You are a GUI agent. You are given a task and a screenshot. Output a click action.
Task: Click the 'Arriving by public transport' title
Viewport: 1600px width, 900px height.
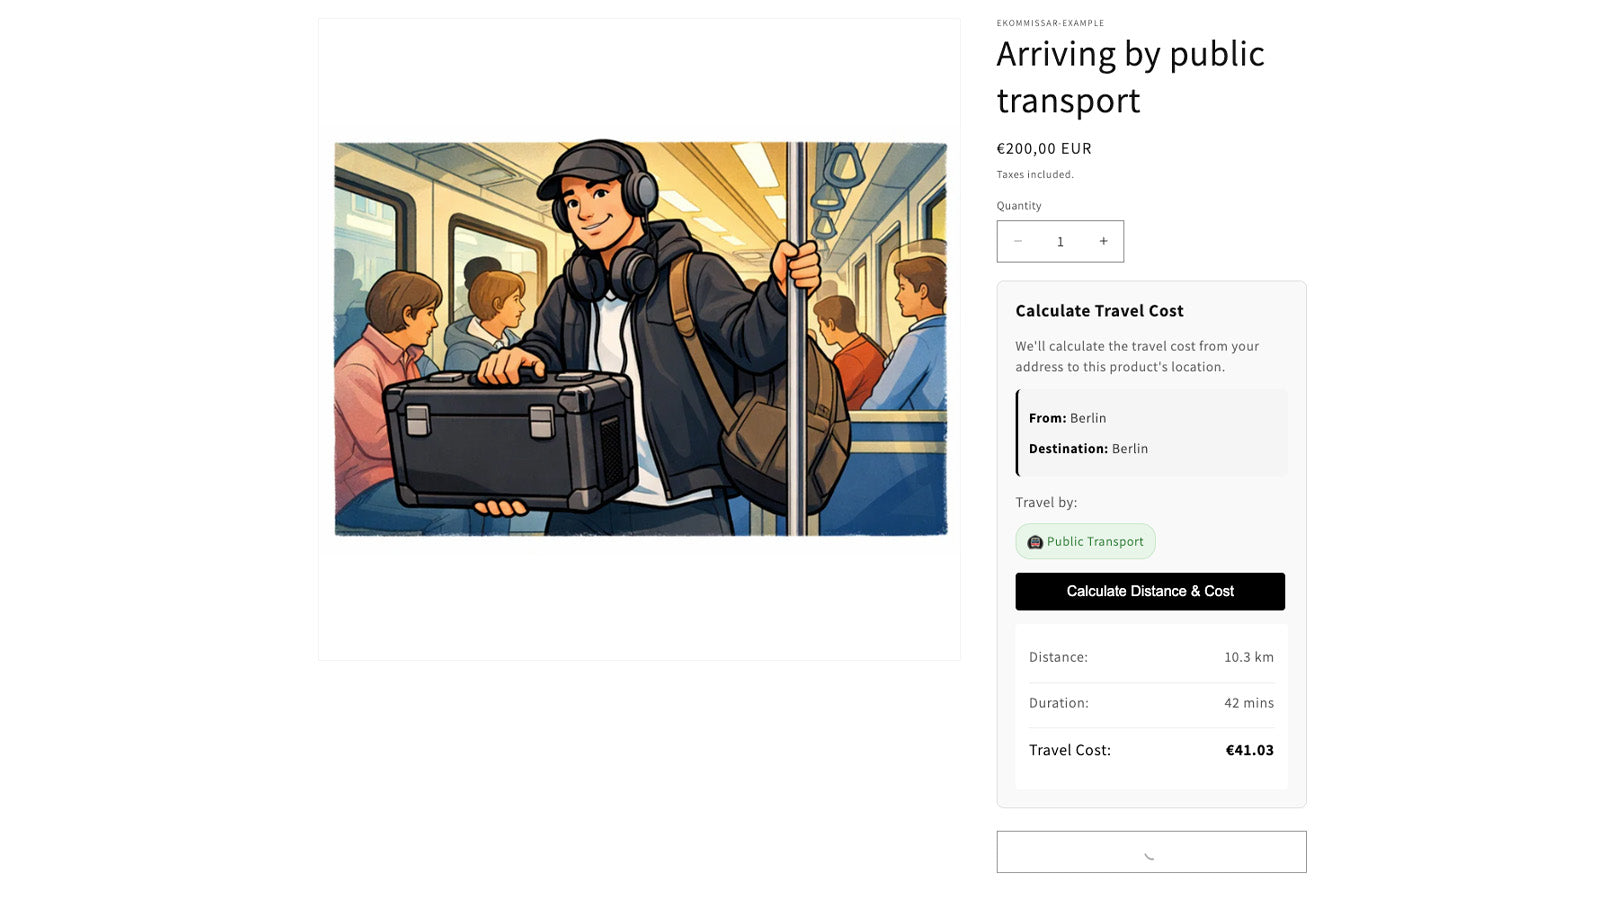1130,77
